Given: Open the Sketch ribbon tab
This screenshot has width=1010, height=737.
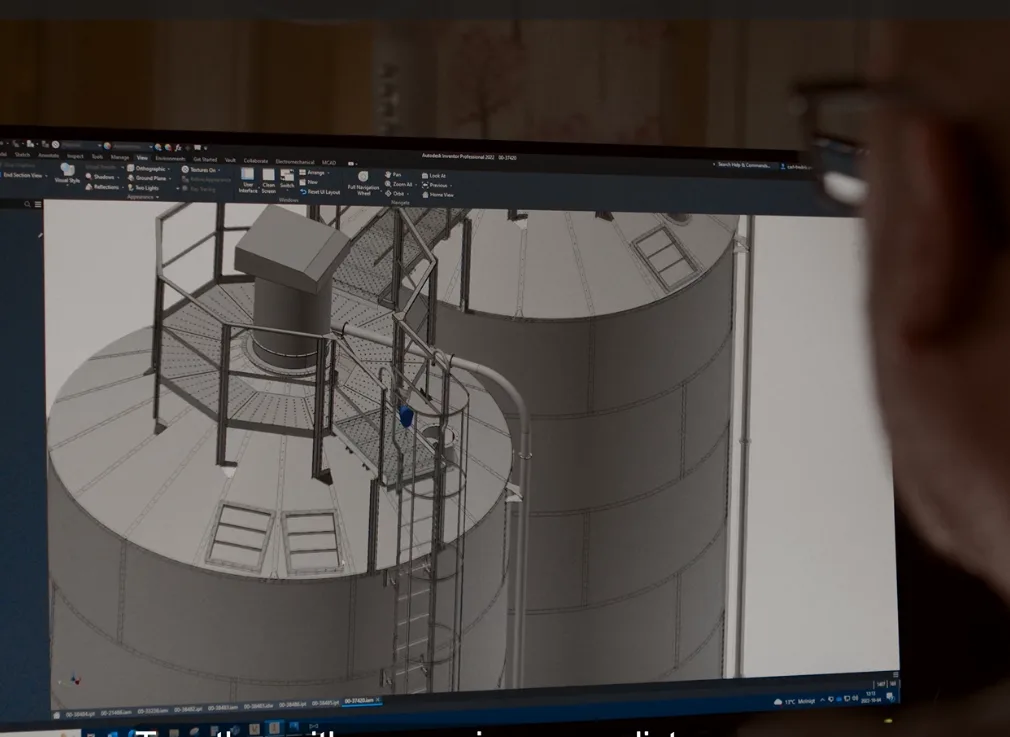Looking at the screenshot, I should point(23,155).
